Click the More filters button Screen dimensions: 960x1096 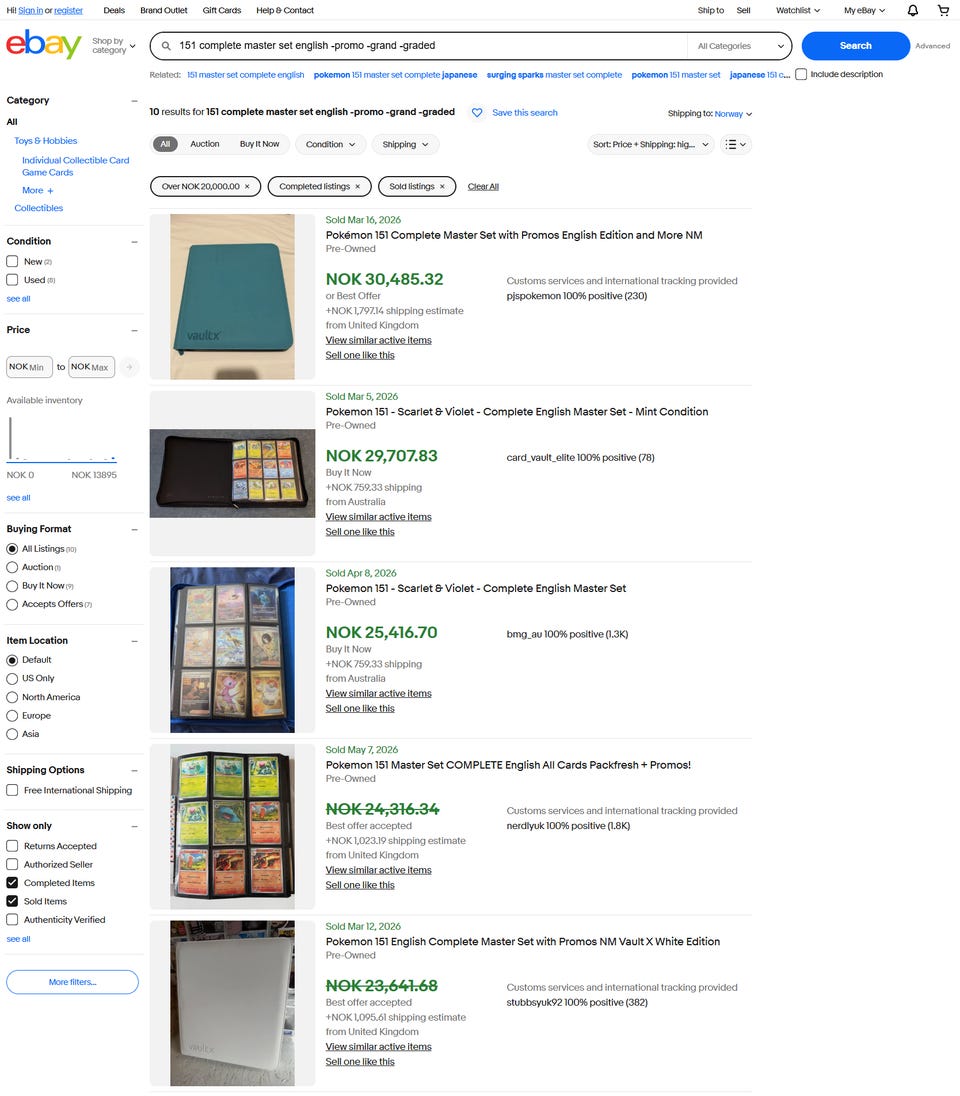click(73, 982)
